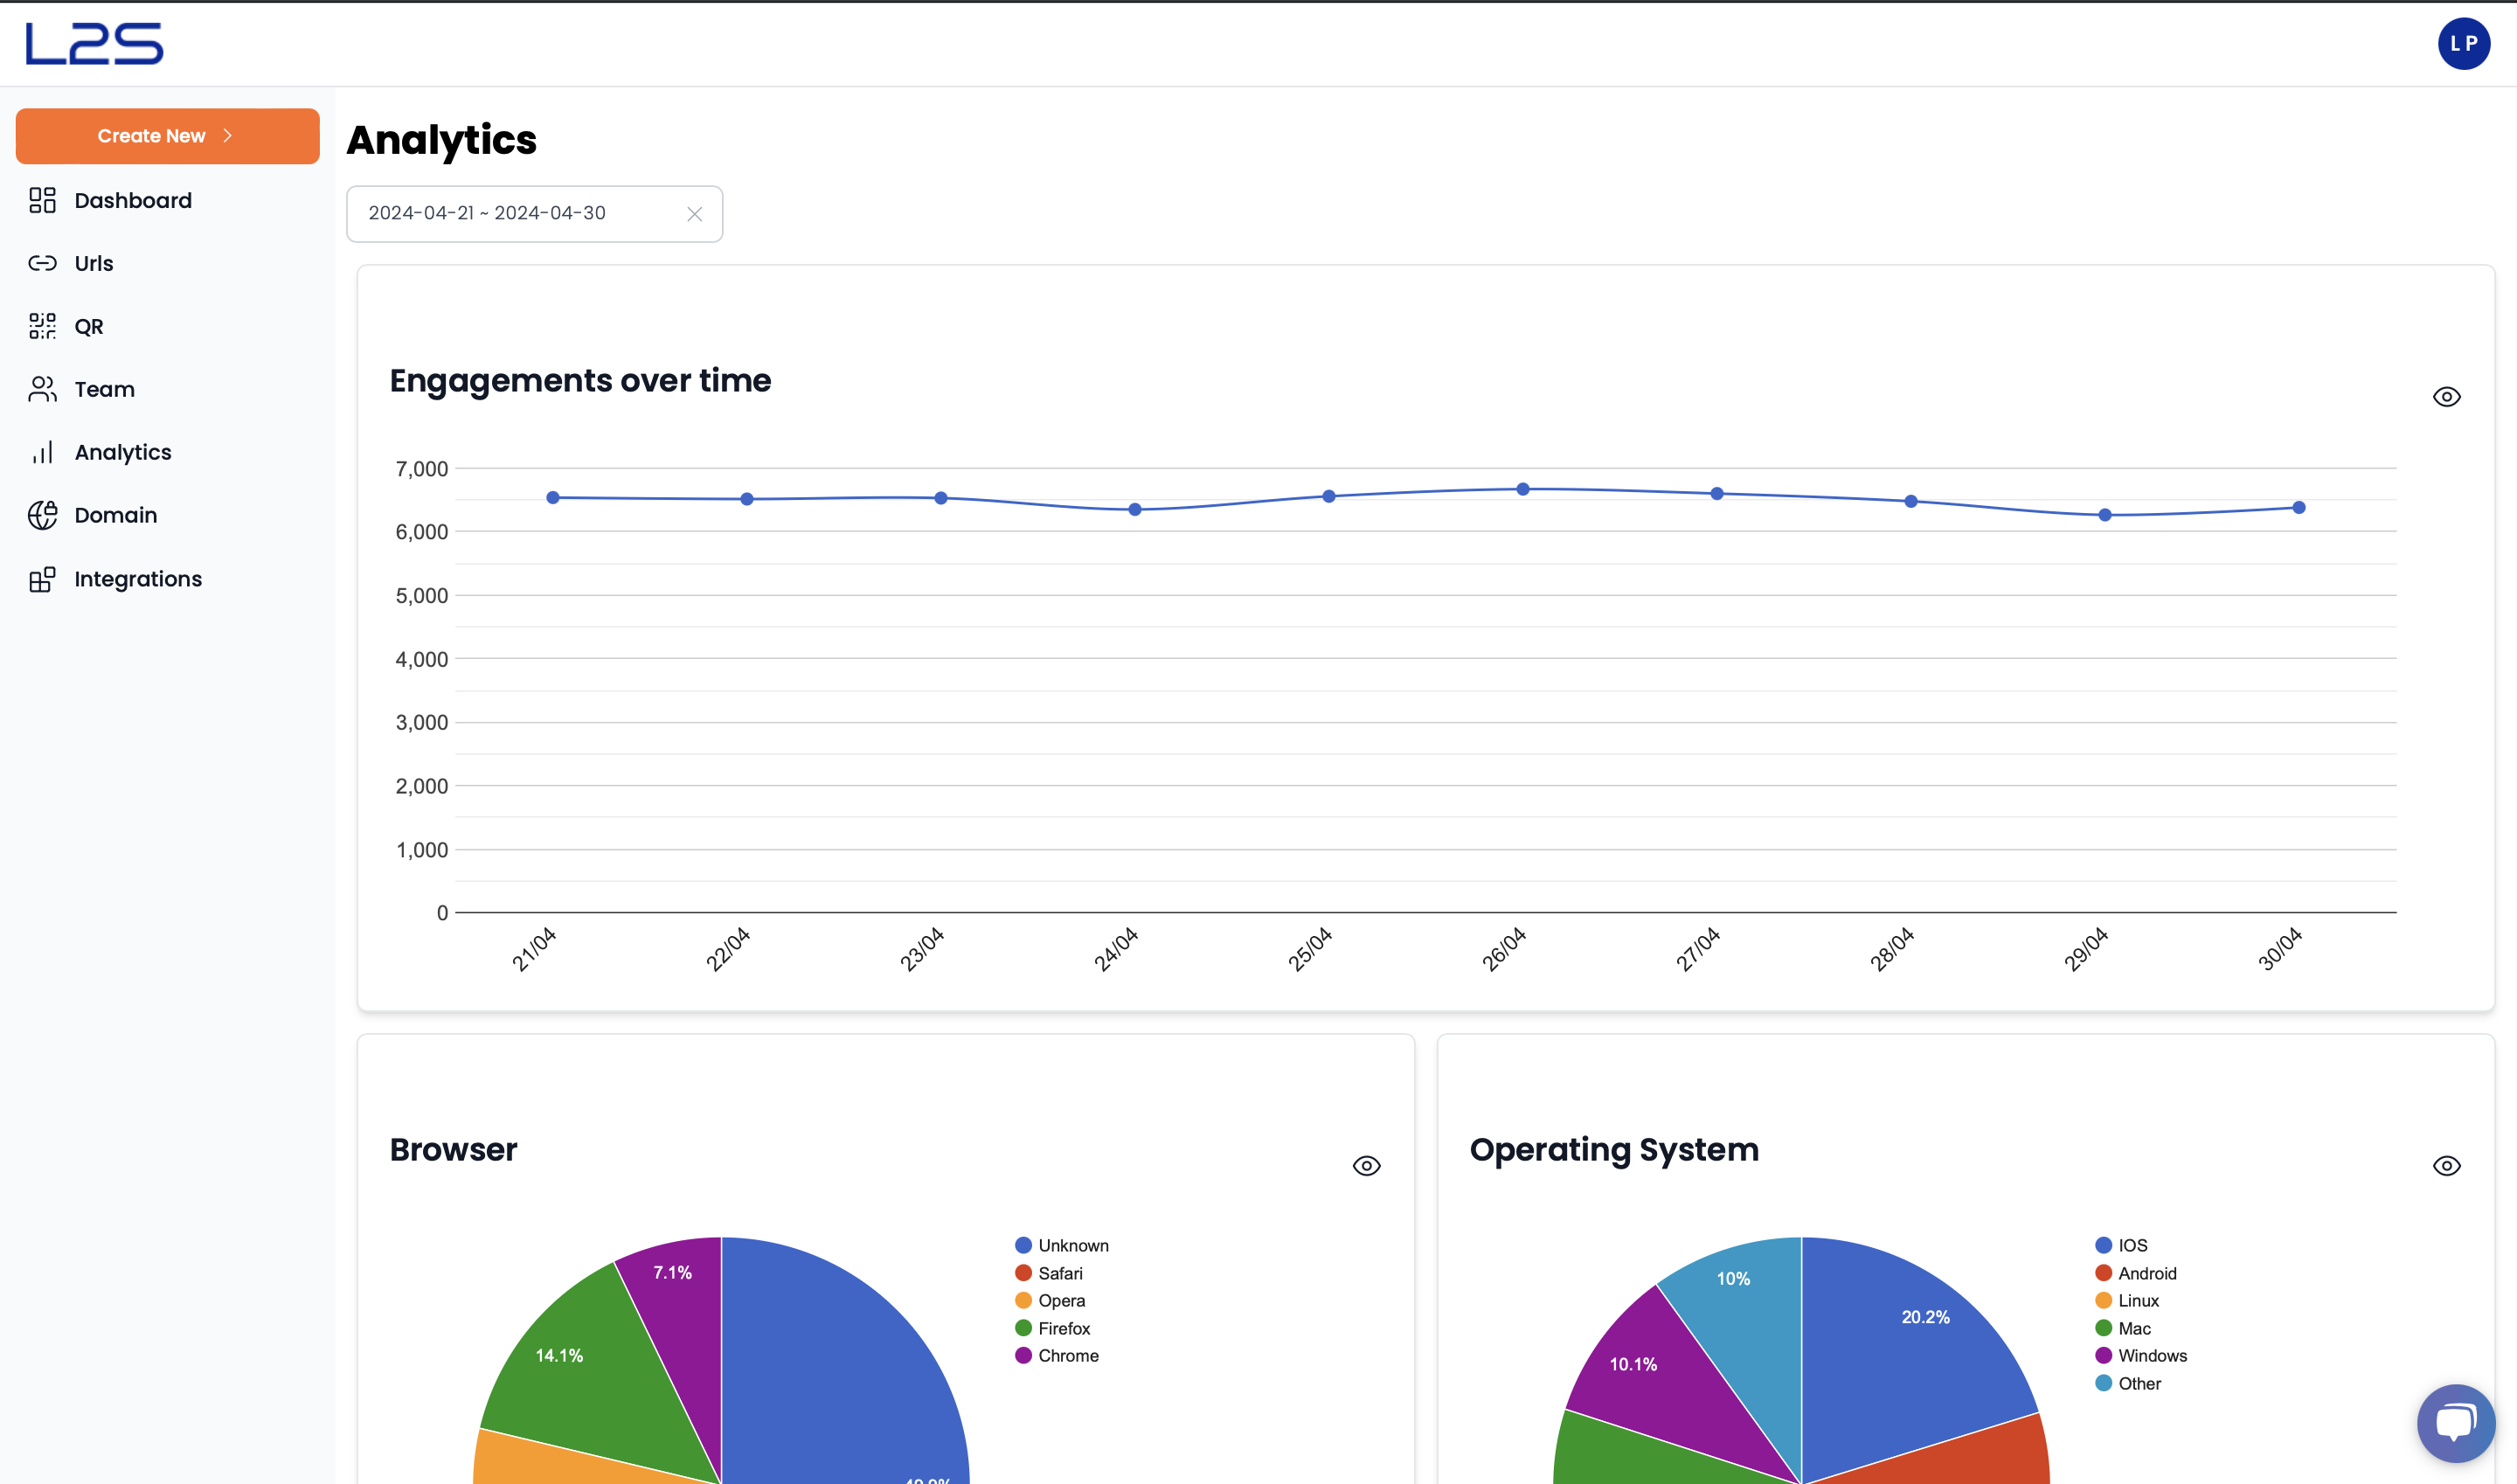Click the 27/04 data point

pos(1717,494)
